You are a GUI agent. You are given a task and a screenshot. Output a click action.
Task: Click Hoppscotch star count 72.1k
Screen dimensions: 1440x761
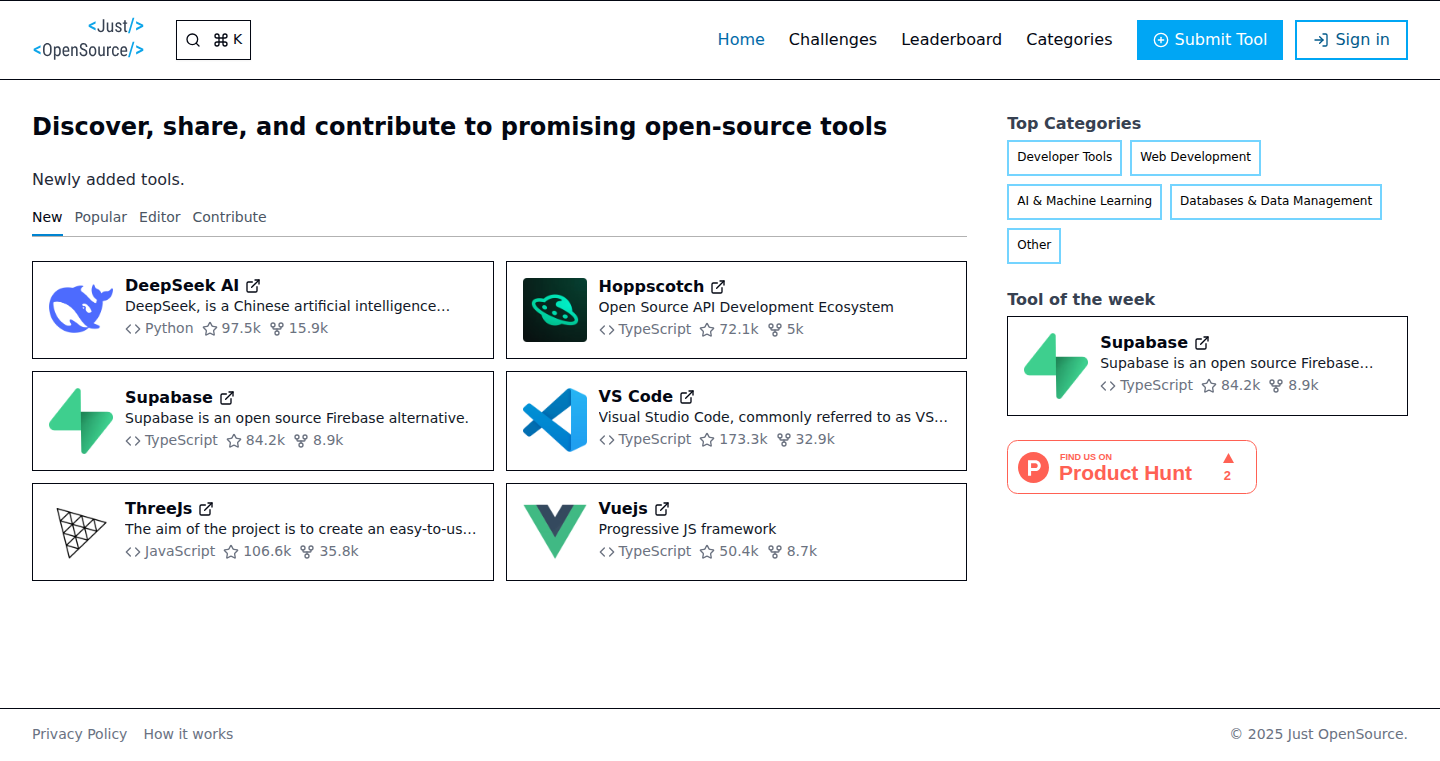point(729,329)
